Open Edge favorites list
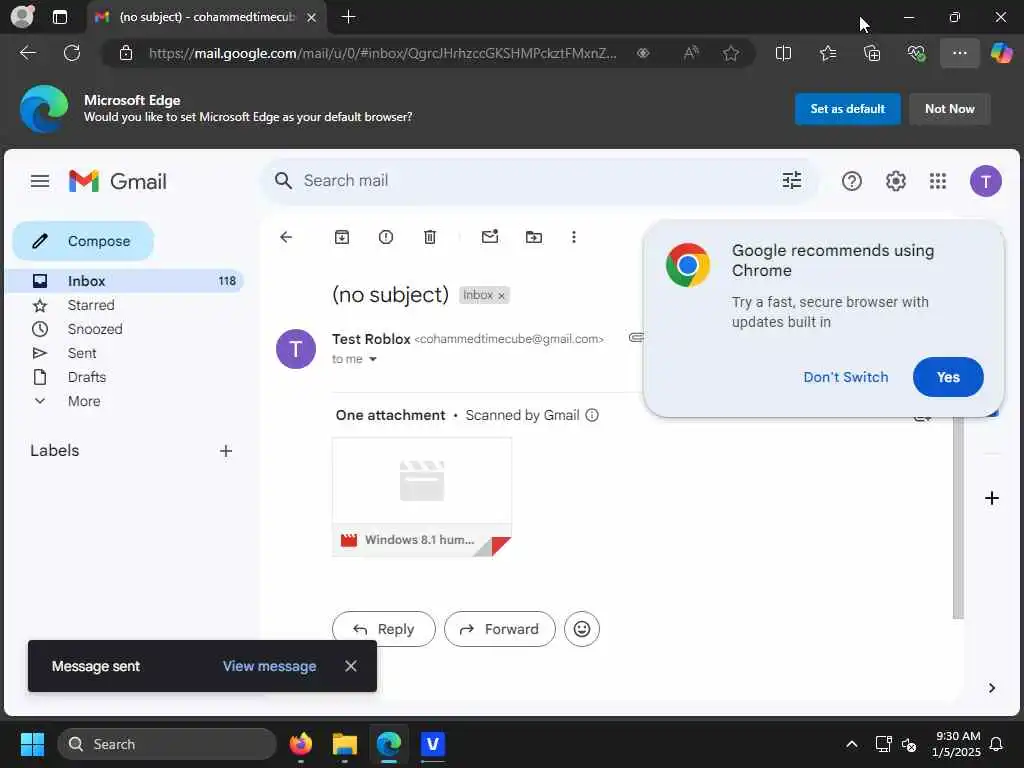Screen dimensions: 1024x768 click(827, 53)
